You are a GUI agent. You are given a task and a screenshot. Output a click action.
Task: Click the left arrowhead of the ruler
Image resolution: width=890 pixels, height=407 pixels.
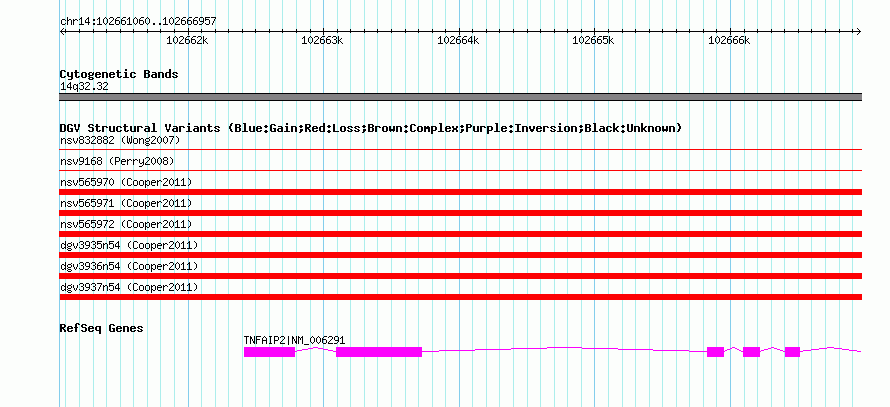[62, 31]
